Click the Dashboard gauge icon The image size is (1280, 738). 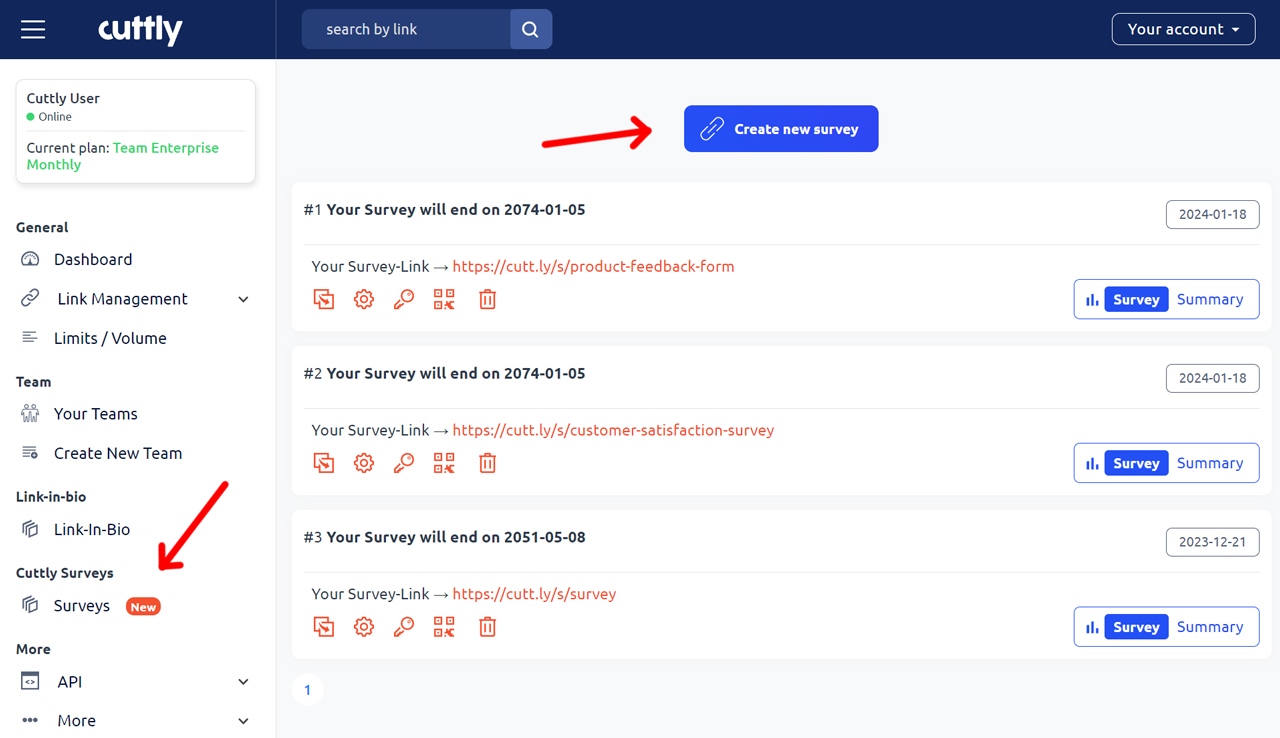click(30, 259)
